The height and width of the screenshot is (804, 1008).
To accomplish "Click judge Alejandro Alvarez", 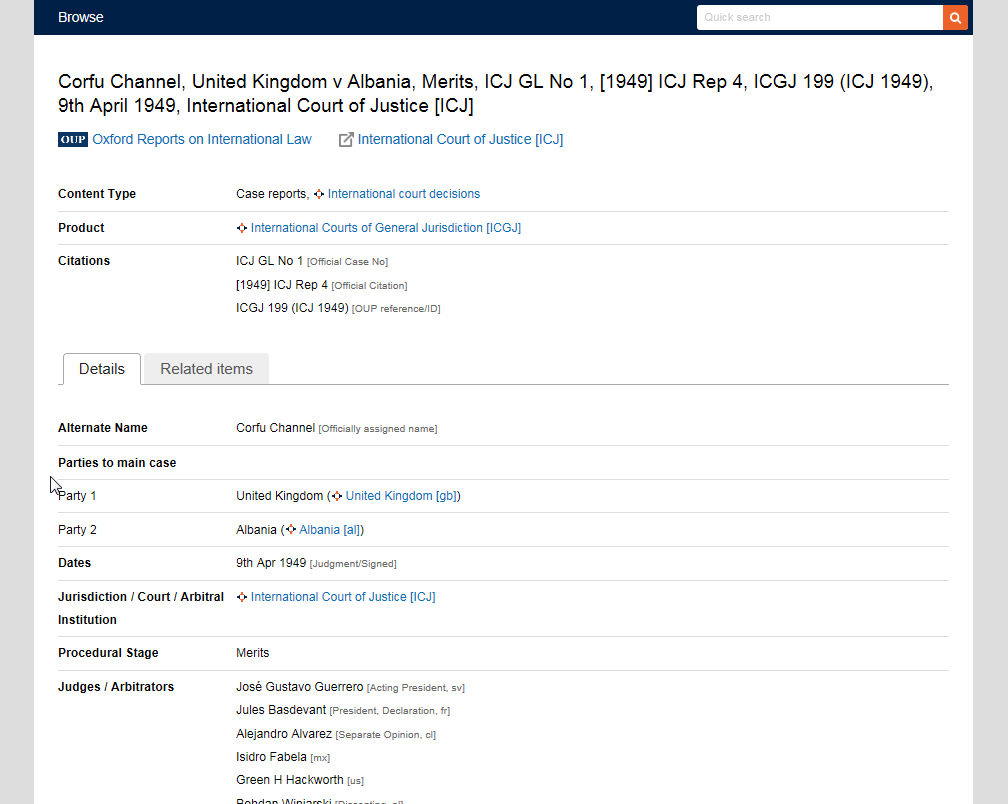I will 284,734.
